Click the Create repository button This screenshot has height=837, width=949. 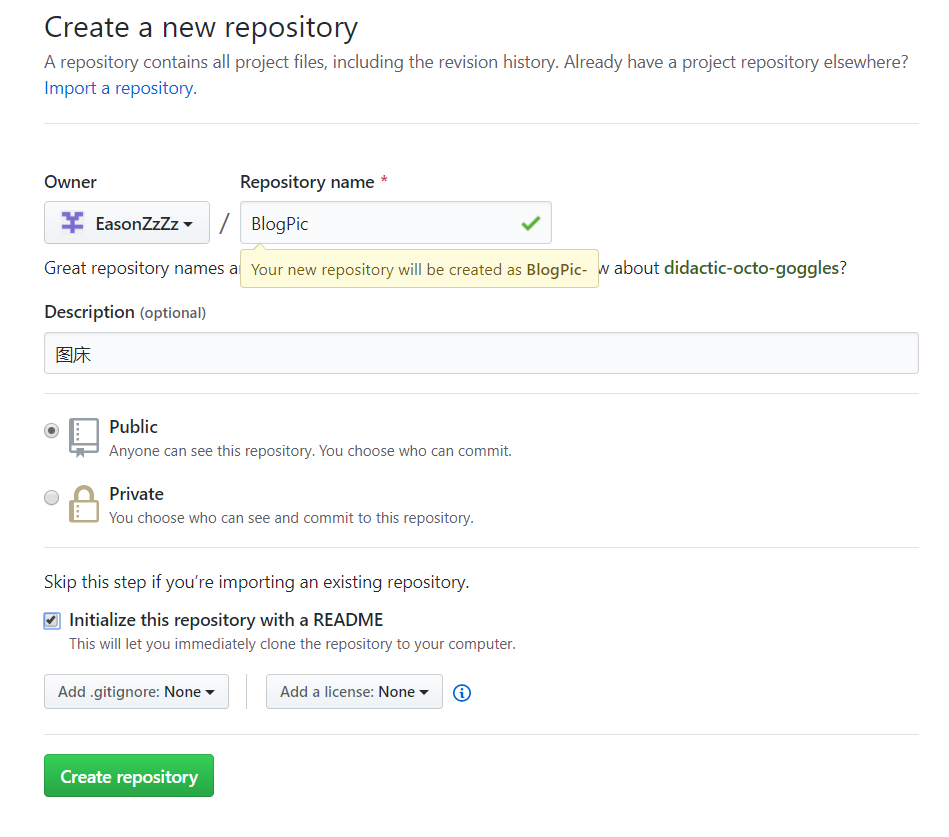129,775
